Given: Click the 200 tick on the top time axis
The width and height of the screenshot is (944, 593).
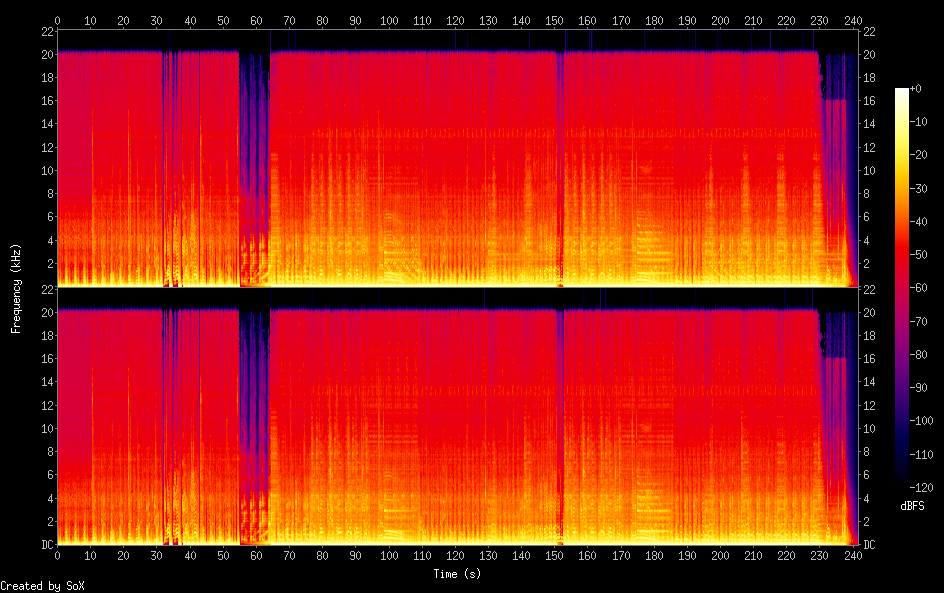Looking at the screenshot, I should [721, 20].
